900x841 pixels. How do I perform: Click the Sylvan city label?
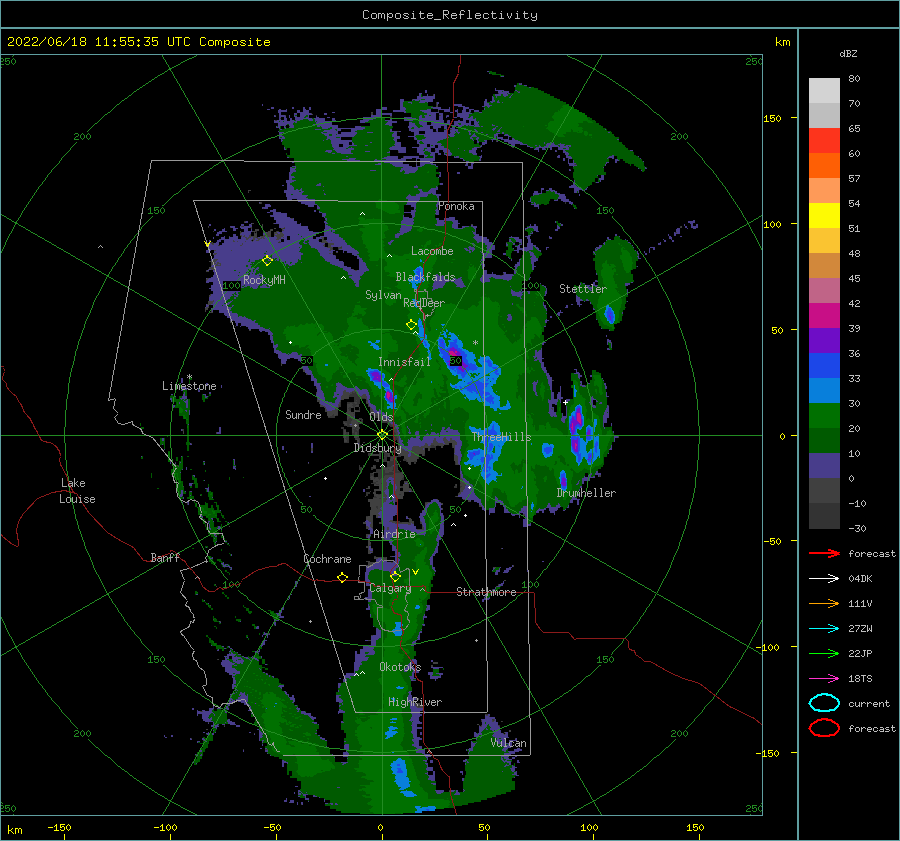383,295
